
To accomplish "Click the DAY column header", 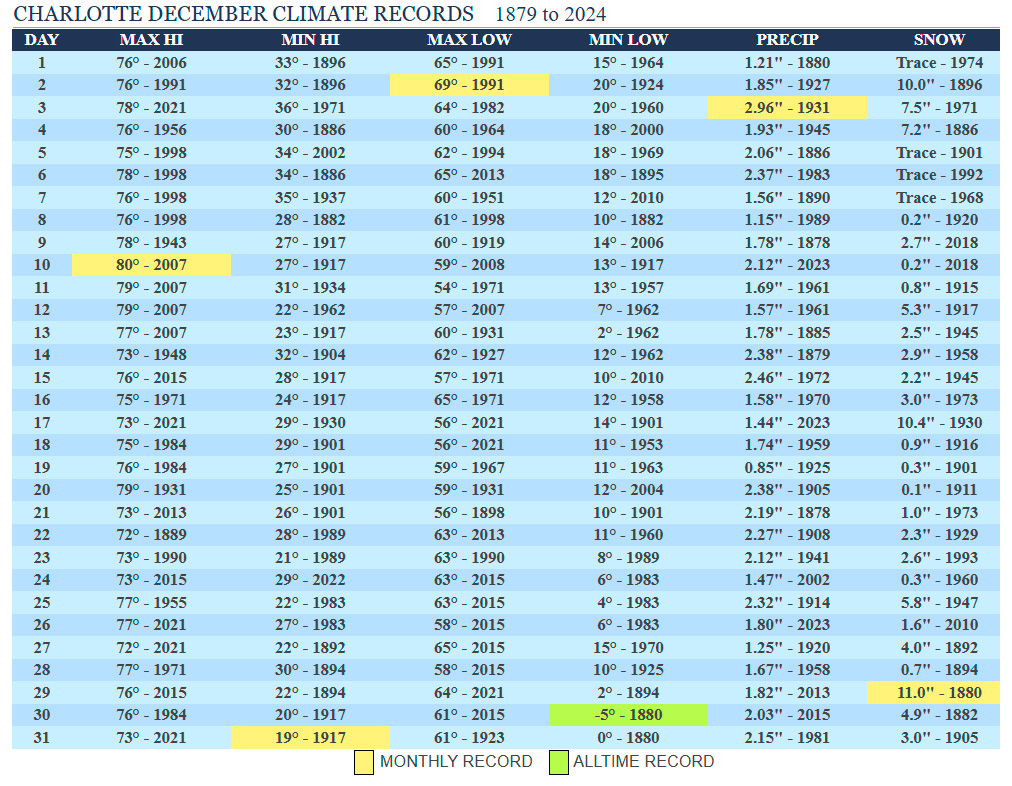I will 41,40.
